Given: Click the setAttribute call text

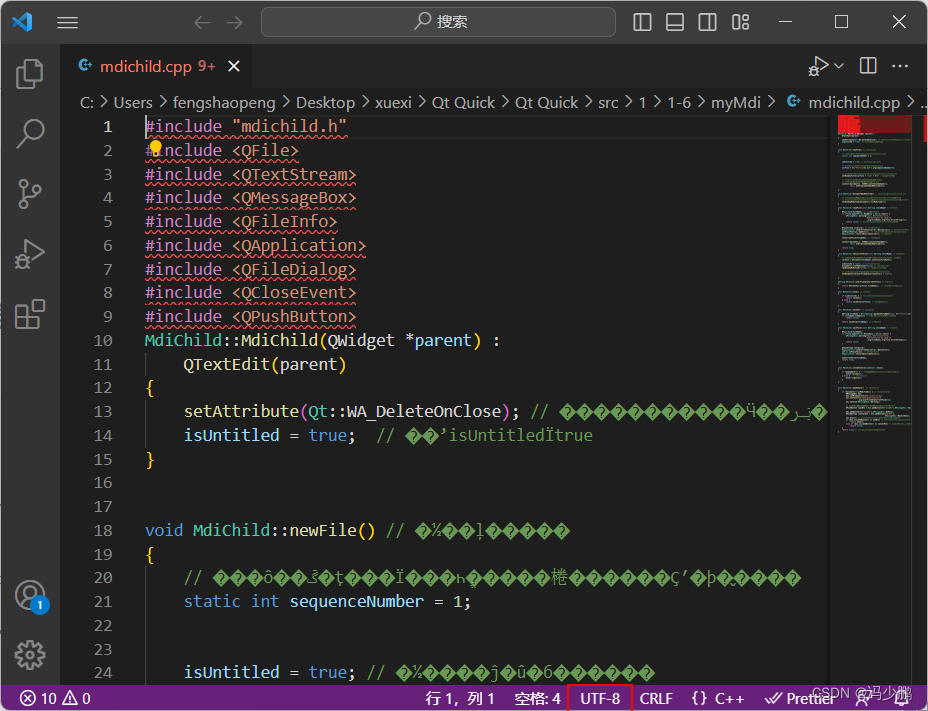Looking at the screenshot, I should click(x=241, y=411).
